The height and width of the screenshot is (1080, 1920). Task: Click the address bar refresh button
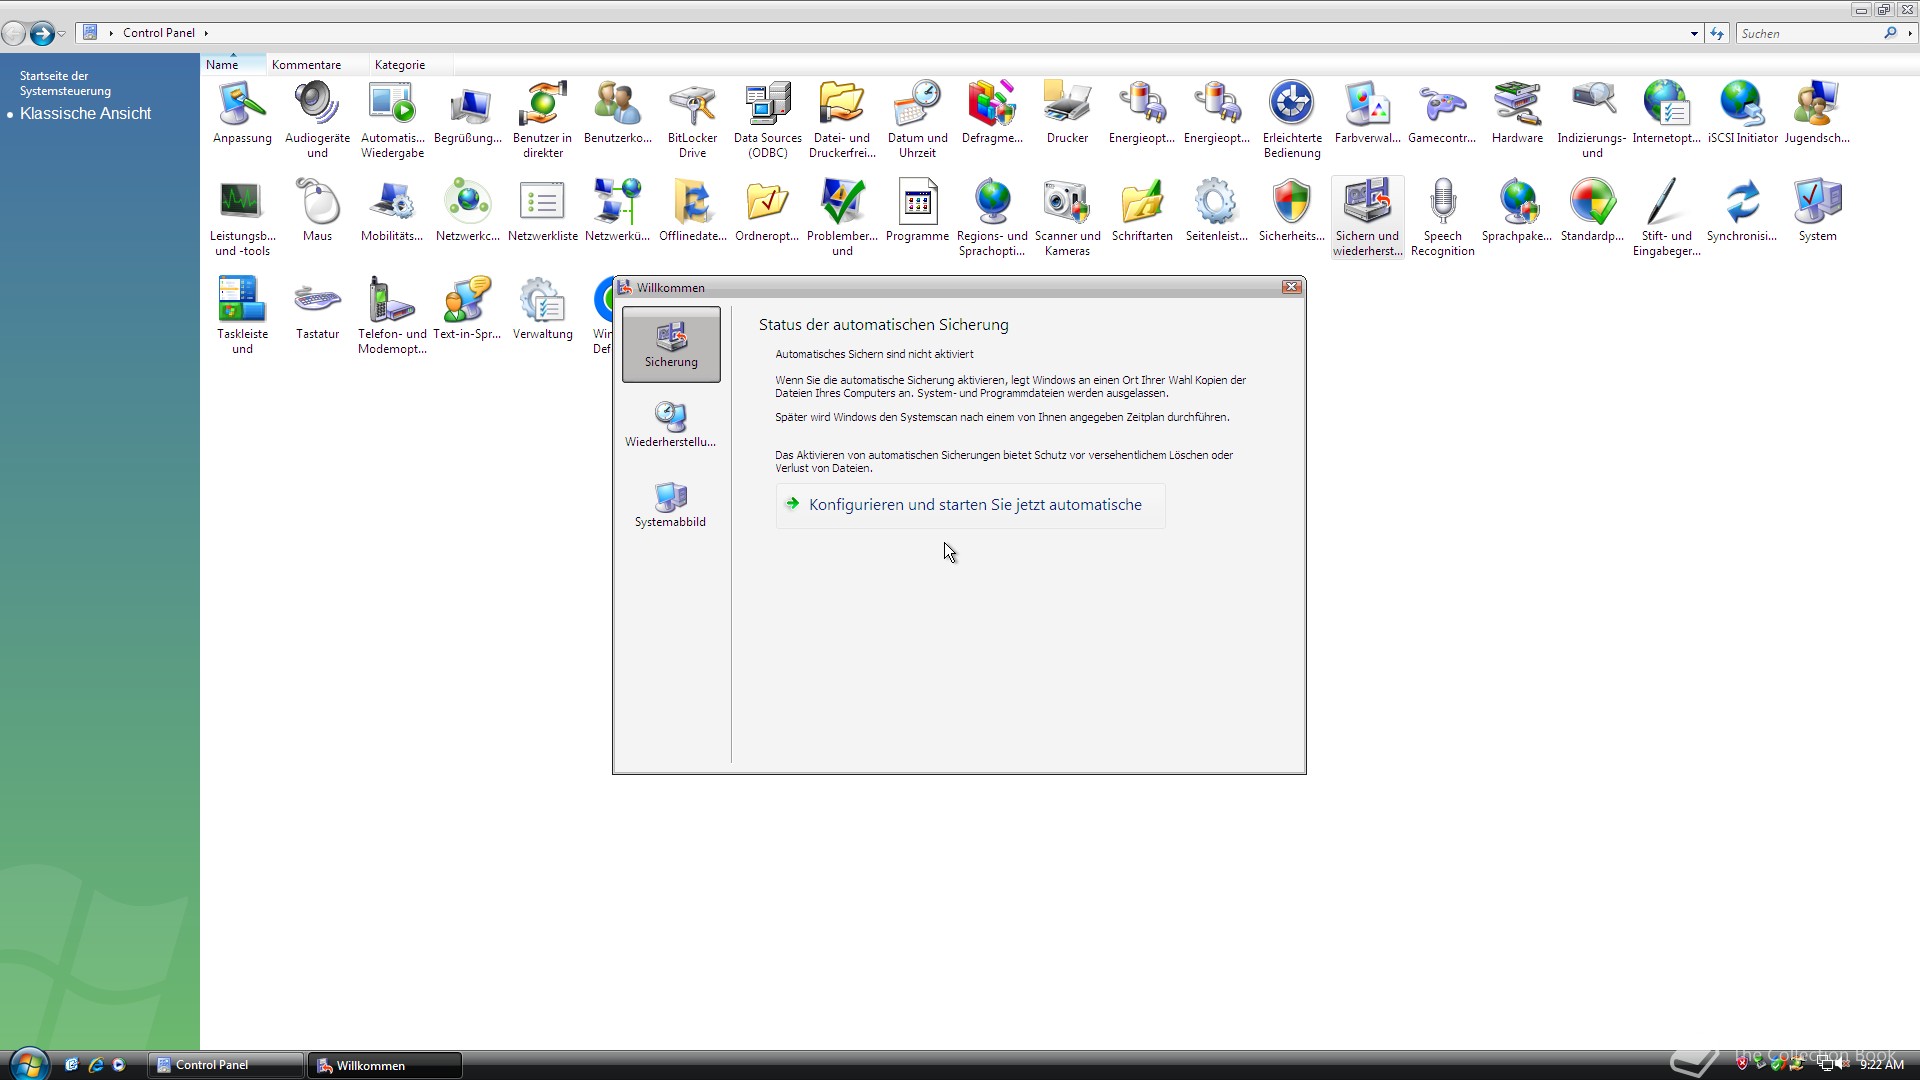[x=1717, y=33]
